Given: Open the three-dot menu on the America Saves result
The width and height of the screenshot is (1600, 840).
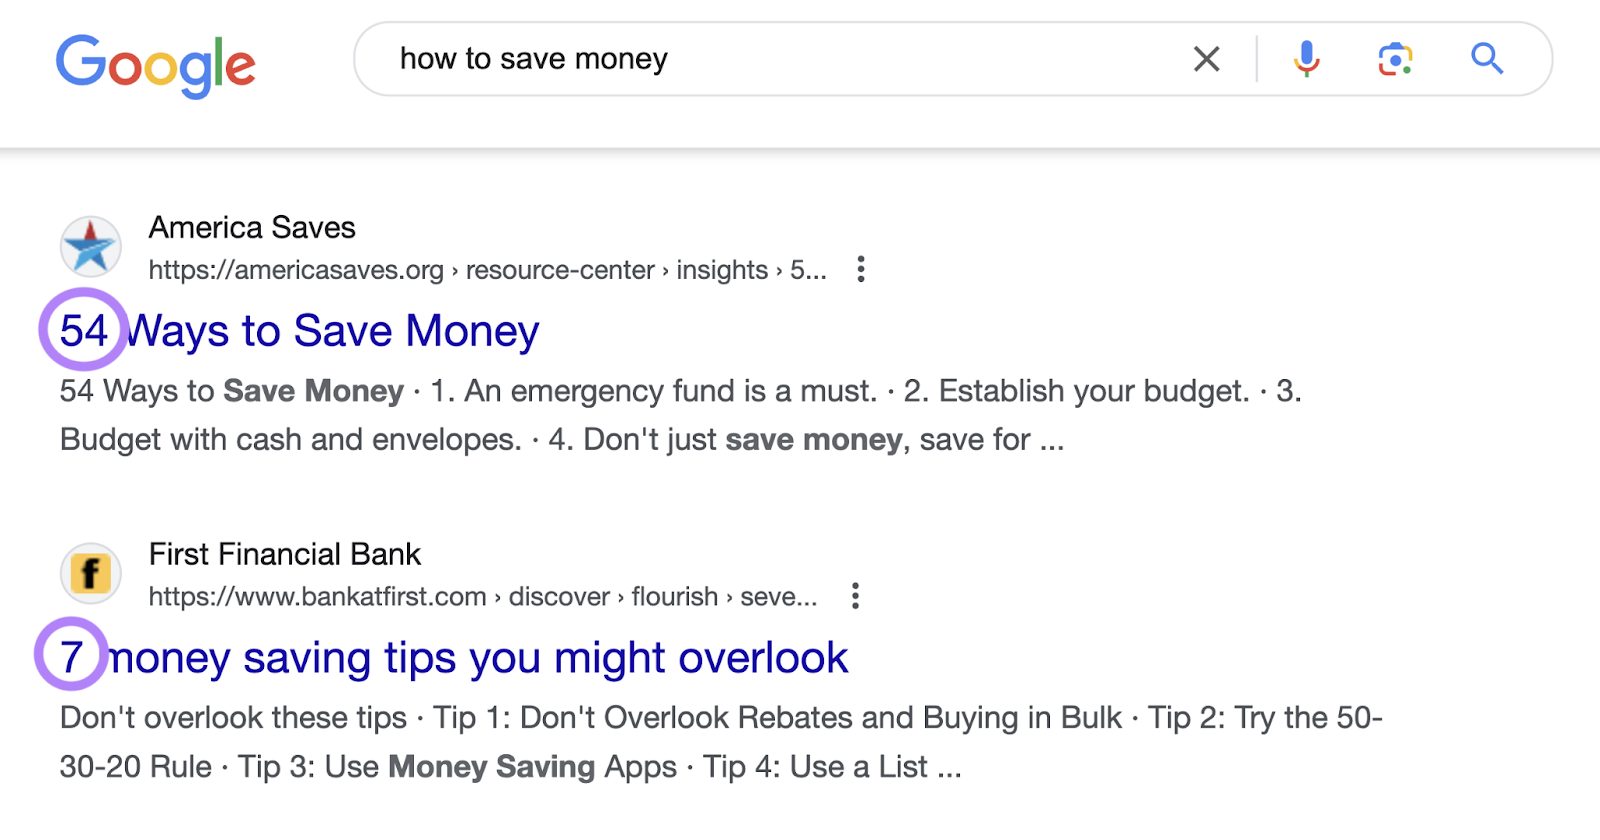Looking at the screenshot, I should [x=861, y=269].
